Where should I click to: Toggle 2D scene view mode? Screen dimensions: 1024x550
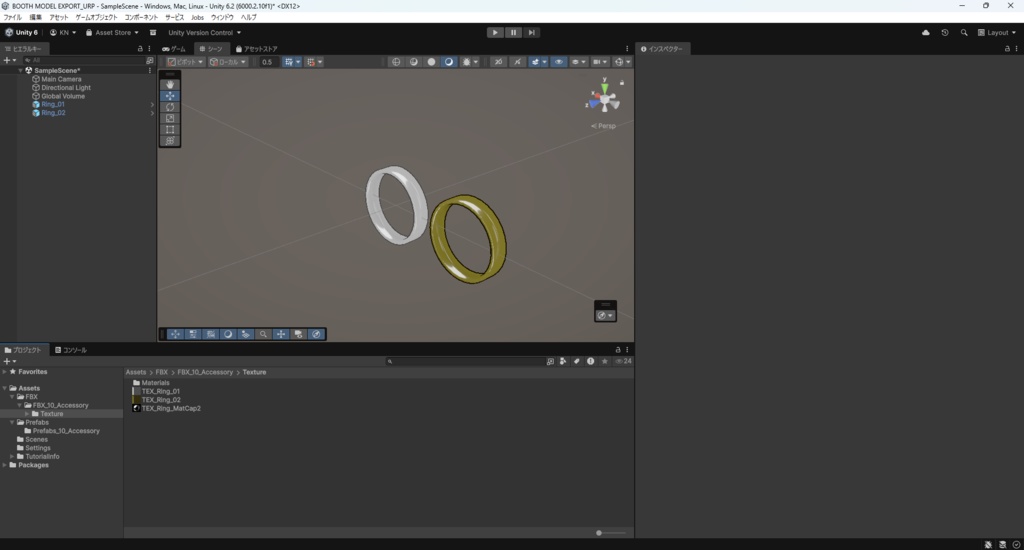[x=498, y=62]
